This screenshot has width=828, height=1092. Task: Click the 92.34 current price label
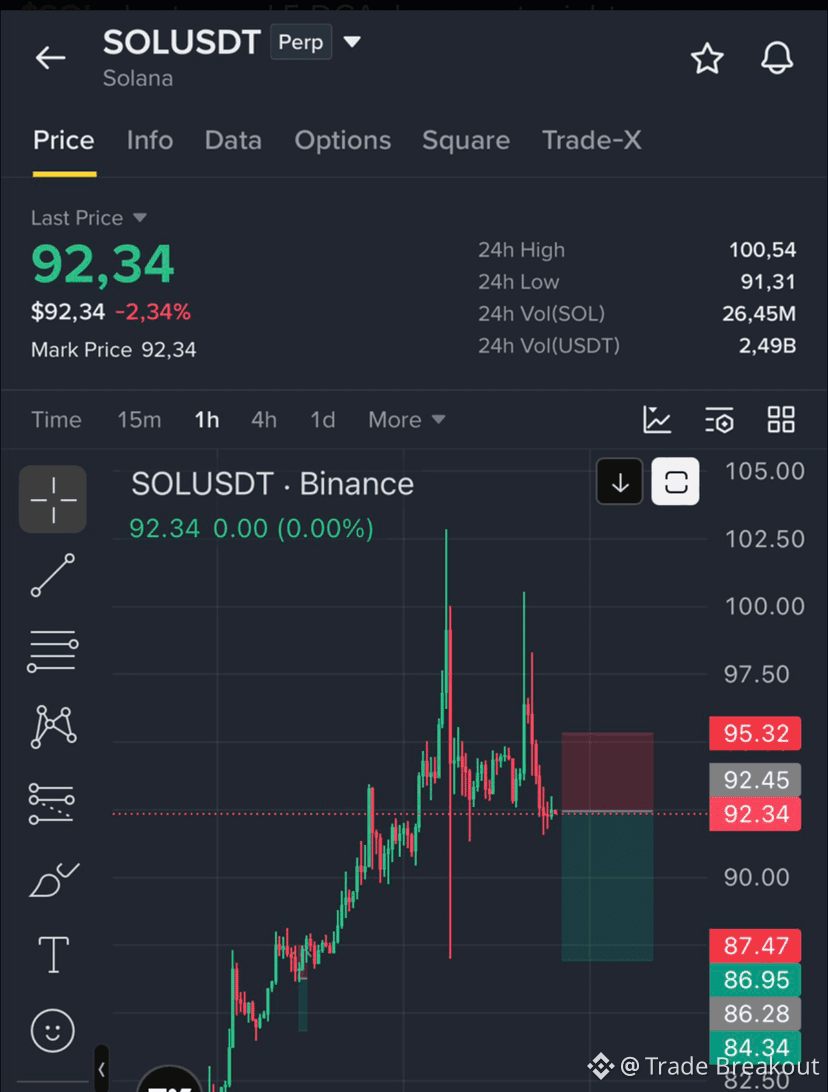point(756,813)
